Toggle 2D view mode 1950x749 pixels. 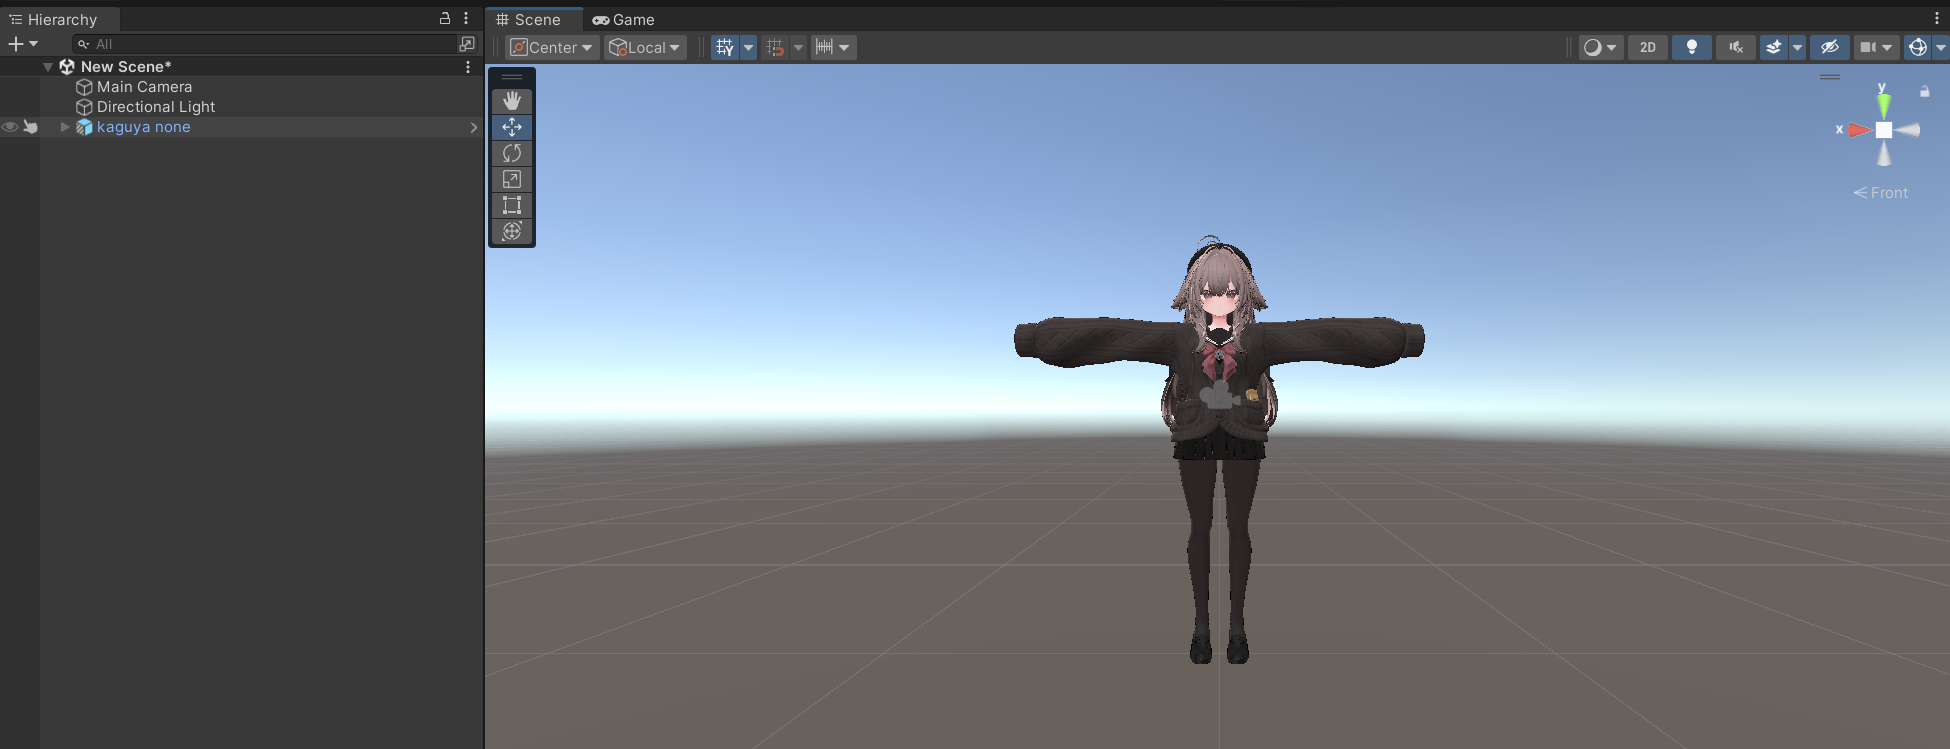point(1648,47)
